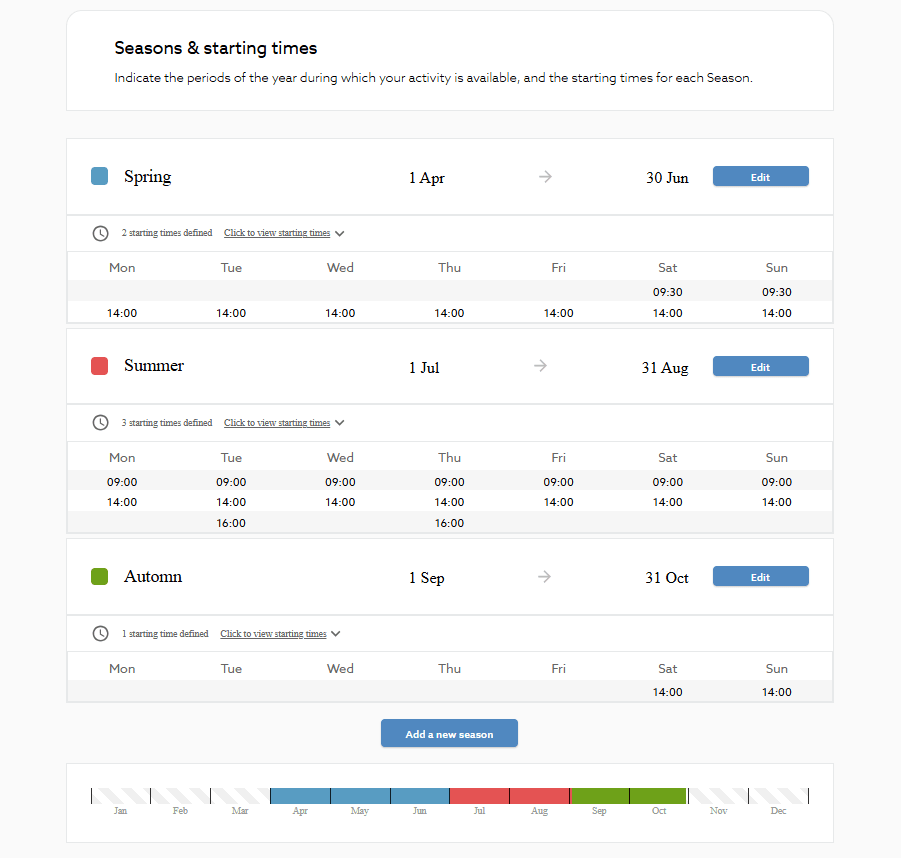The height and width of the screenshot is (858, 901).
Task: Click the Spring season blue color swatch
Action: click(x=99, y=176)
